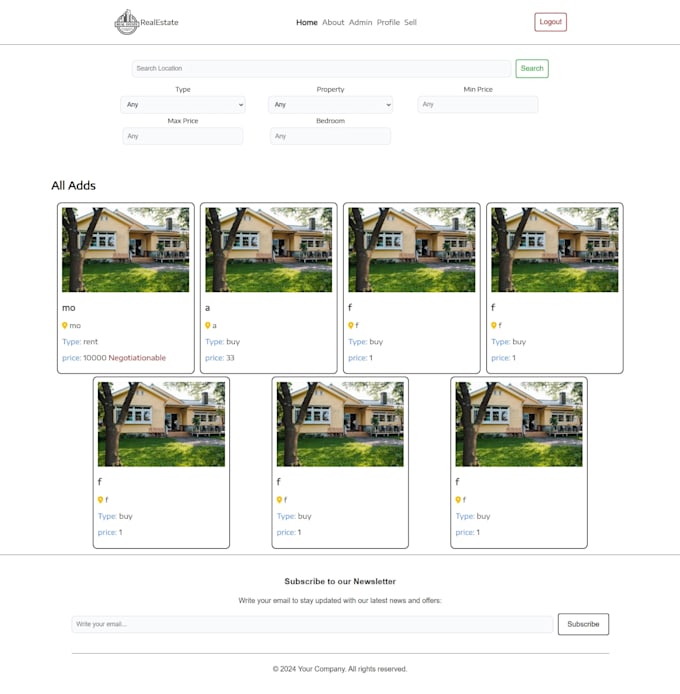Click the 'mo' listing title

coord(69,308)
